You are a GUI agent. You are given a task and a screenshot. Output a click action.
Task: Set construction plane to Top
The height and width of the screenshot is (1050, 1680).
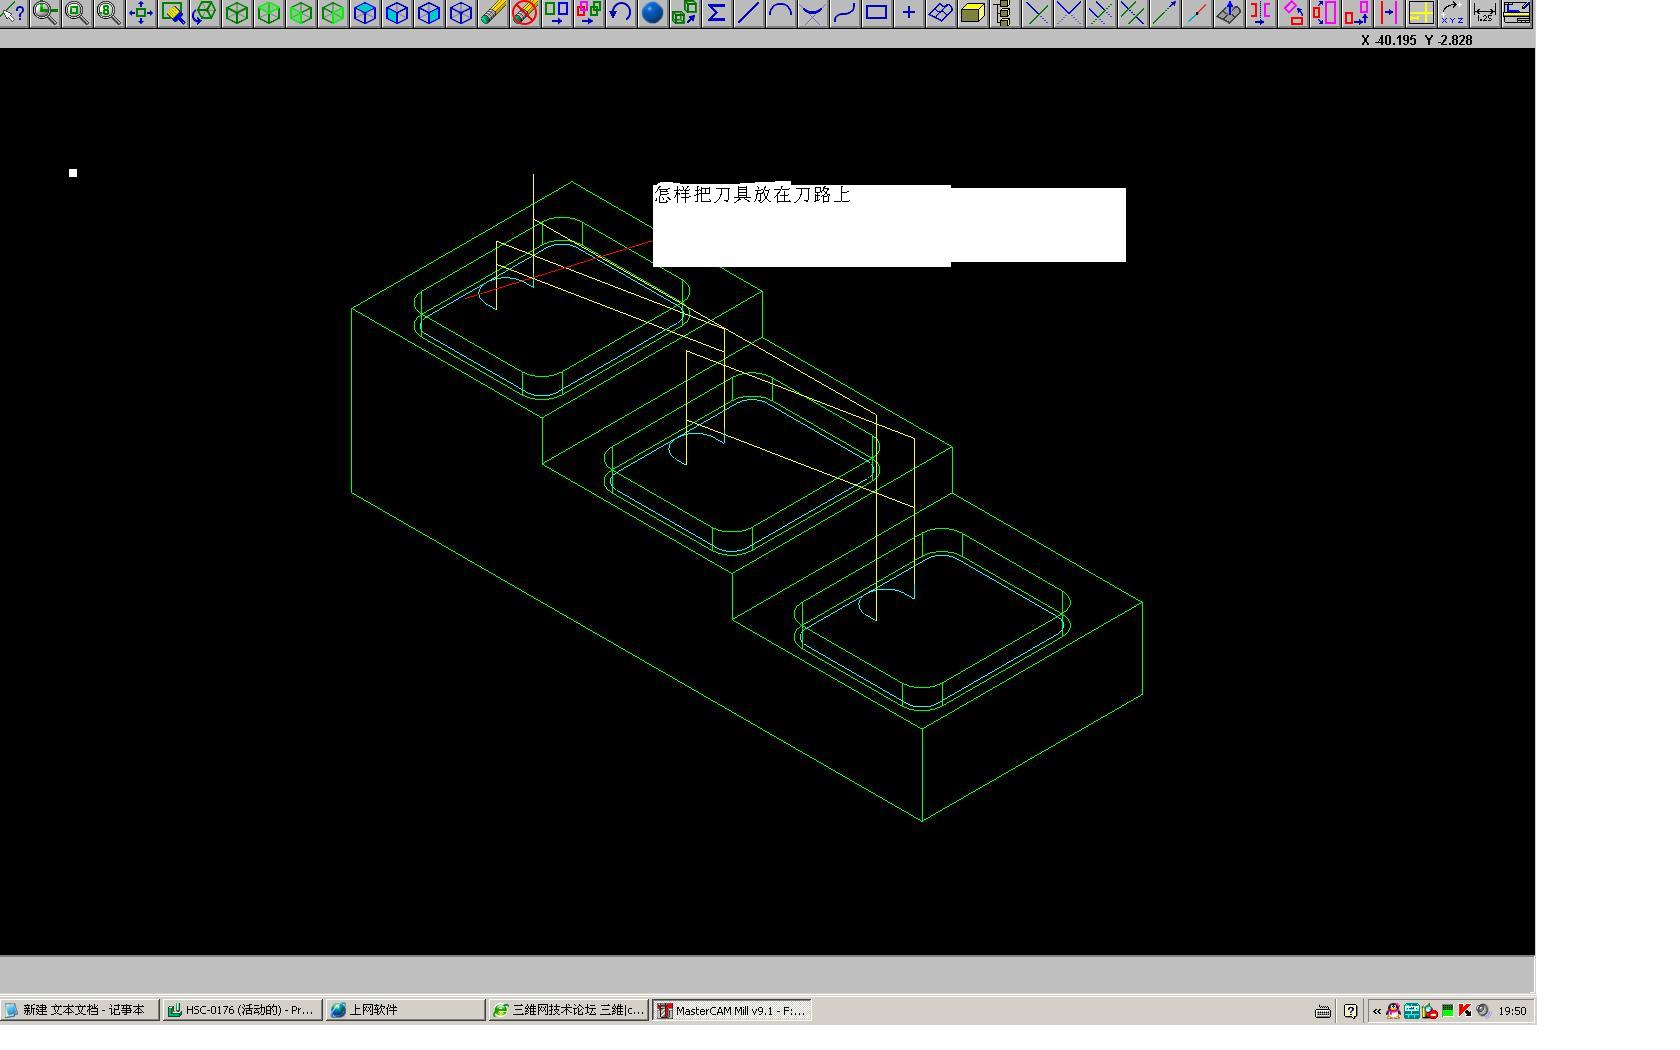tap(365, 13)
